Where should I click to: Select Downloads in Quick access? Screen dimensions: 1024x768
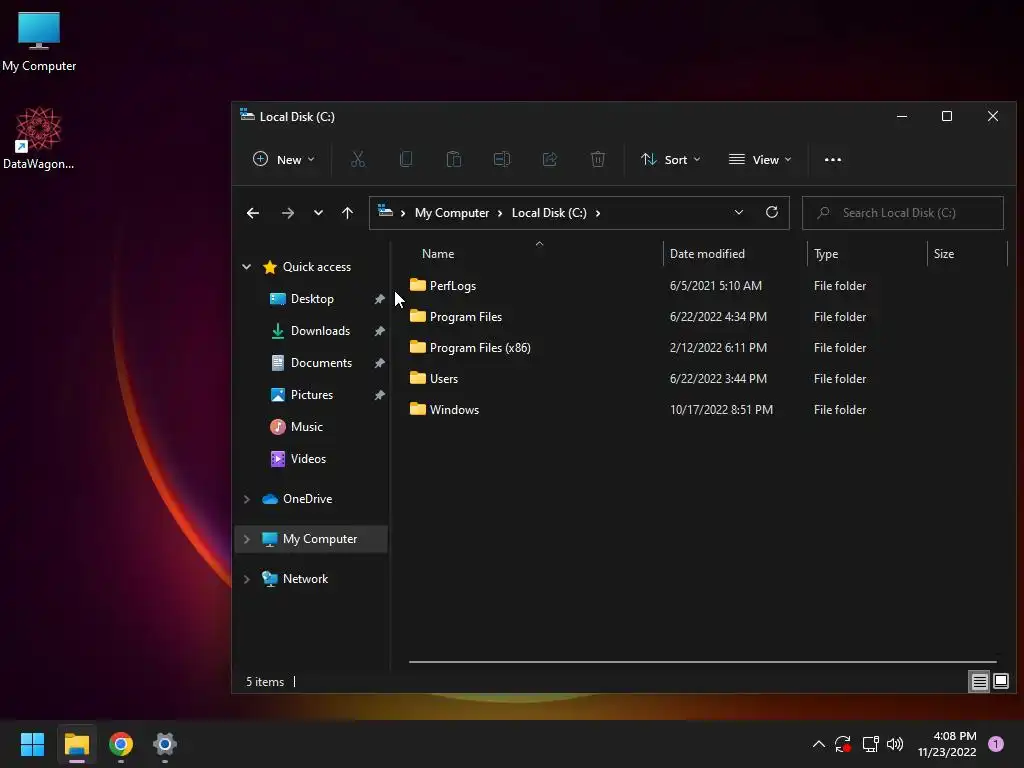pyautogui.click(x=320, y=330)
